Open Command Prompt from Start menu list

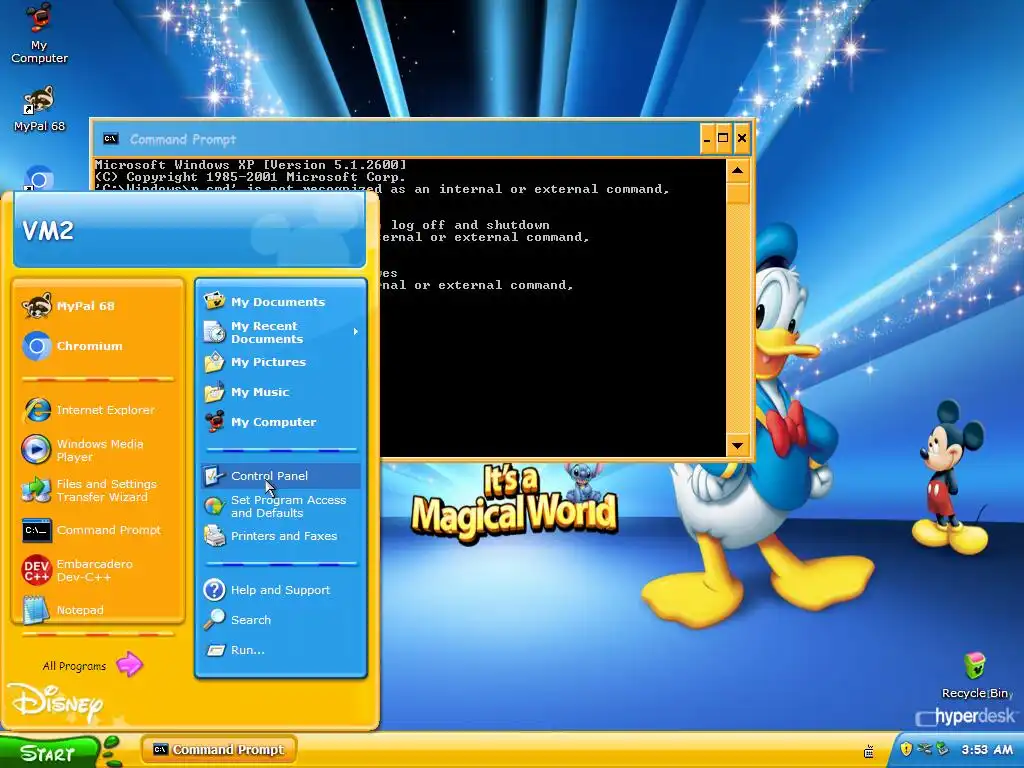point(98,530)
